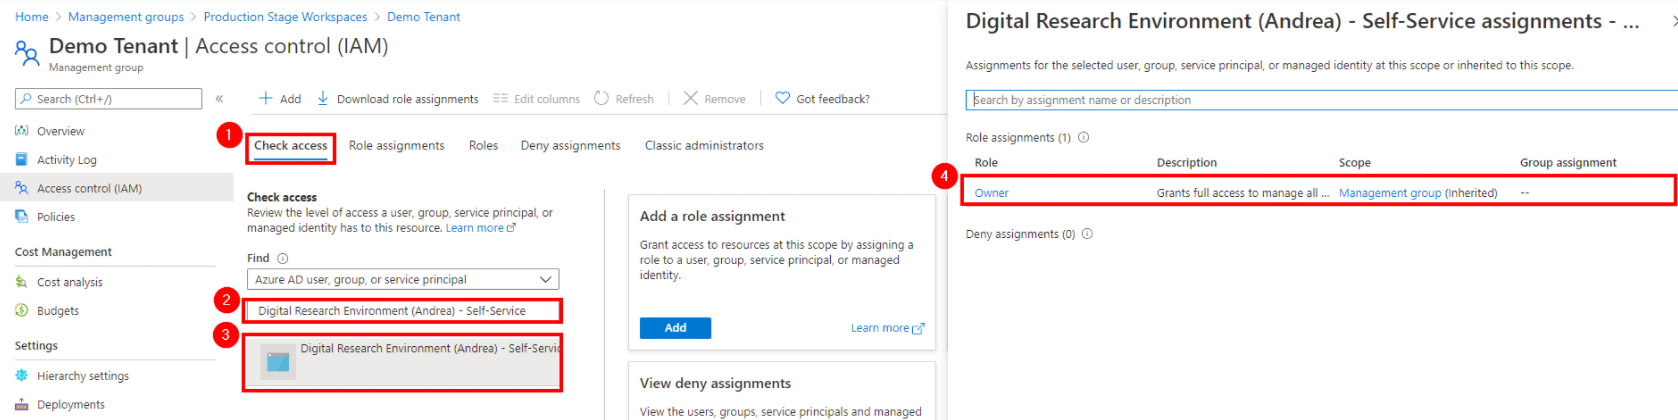
Task: Open the Management group scope link
Action: [1390, 193]
